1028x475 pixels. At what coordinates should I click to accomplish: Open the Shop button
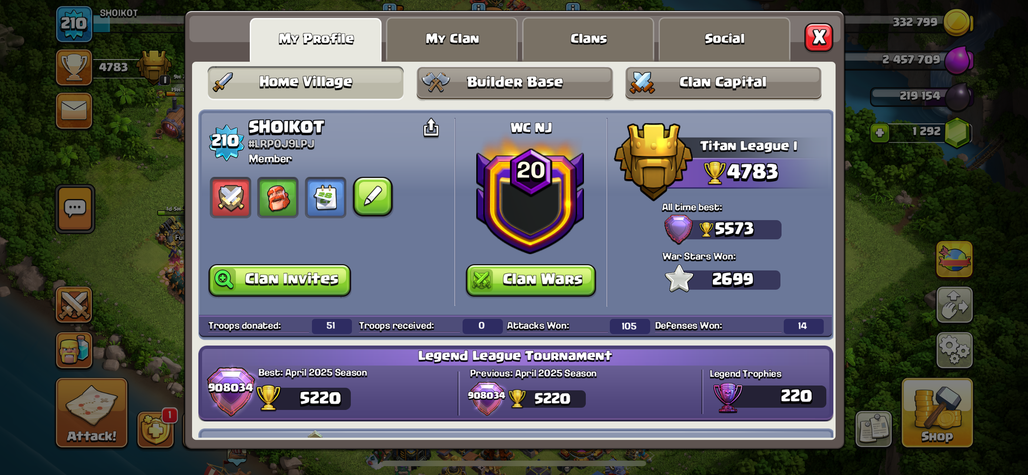click(936, 413)
